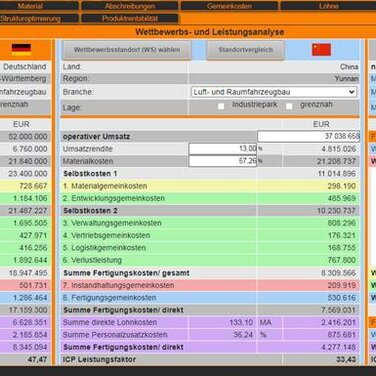
Task: Edit the Materialkosten percentage field
Action: pos(223,161)
